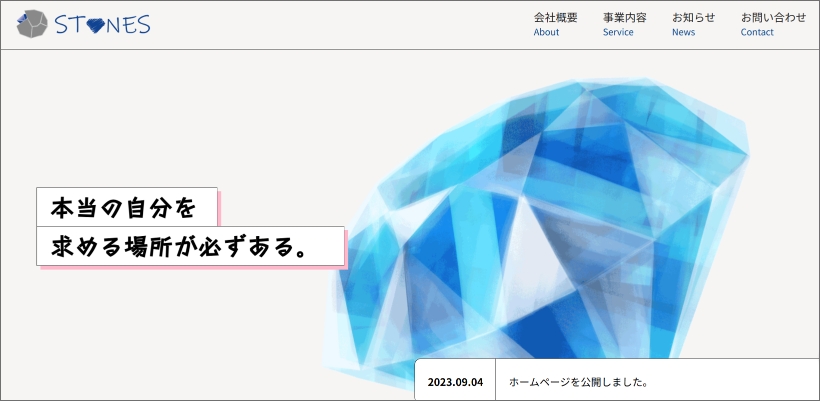Click the gray stone icon in the logo
Image resolution: width=820 pixels, height=401 pixels.
point(33,24)
